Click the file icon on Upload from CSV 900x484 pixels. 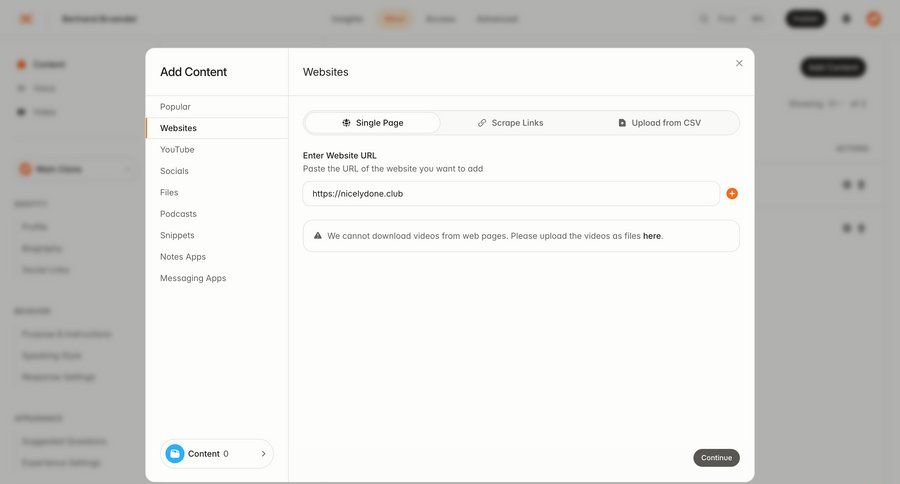pyautogui.click(x=622, y=123)
